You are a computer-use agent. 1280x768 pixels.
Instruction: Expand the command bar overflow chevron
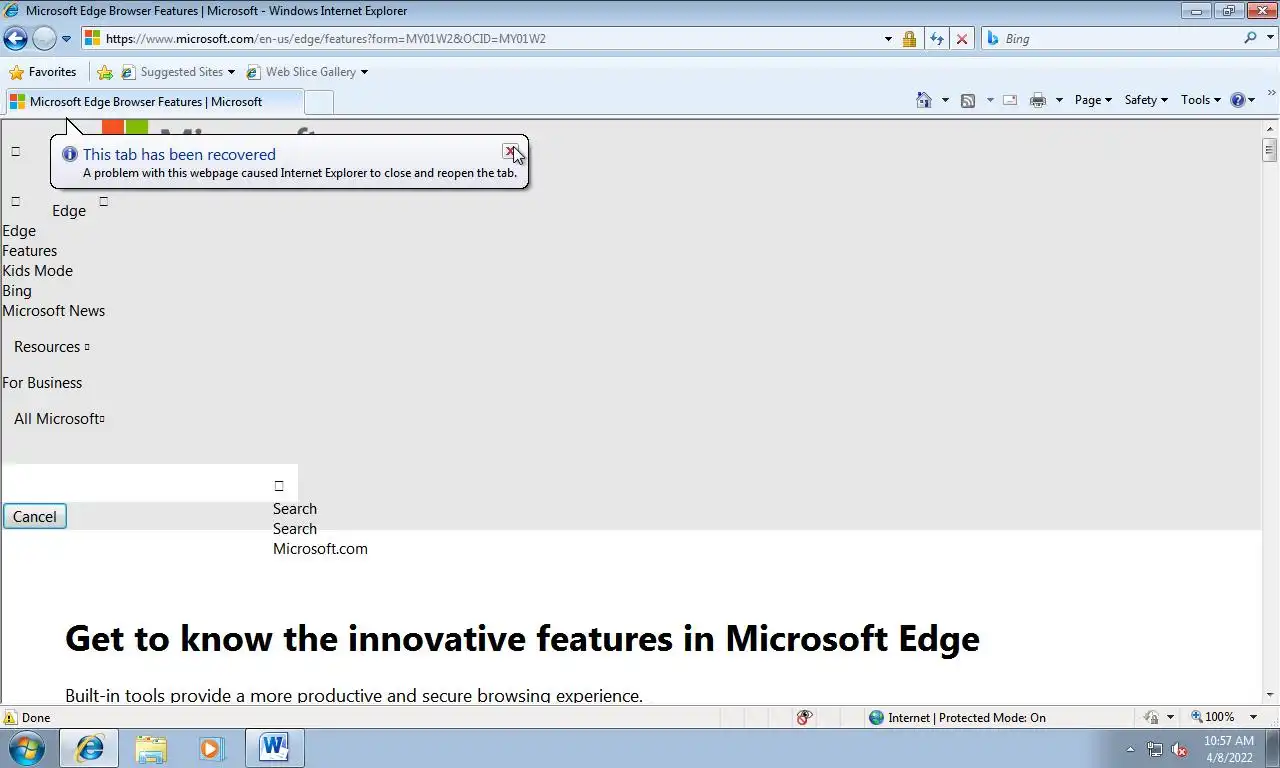[1271, 94]
